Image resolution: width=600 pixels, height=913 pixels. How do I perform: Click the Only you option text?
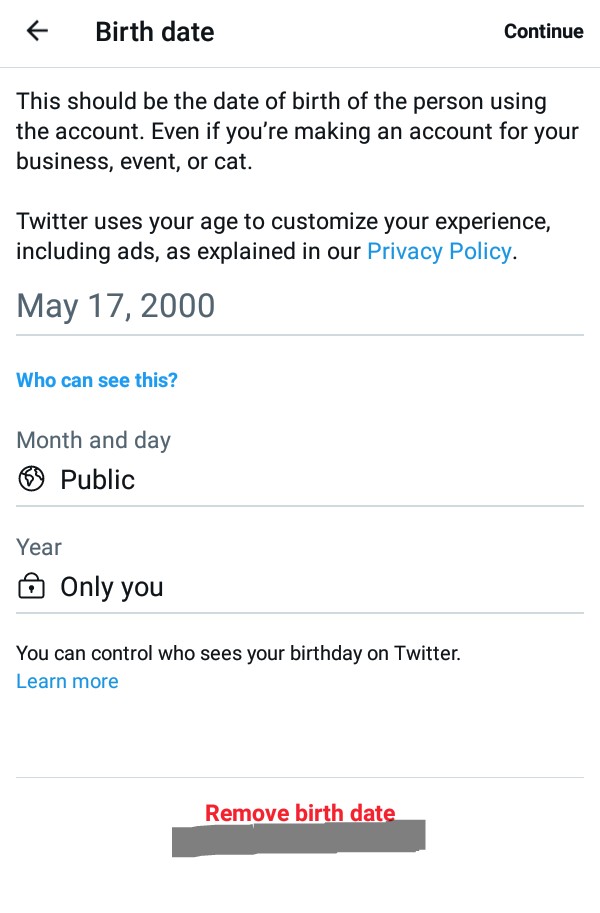click(x=112, y=587)
